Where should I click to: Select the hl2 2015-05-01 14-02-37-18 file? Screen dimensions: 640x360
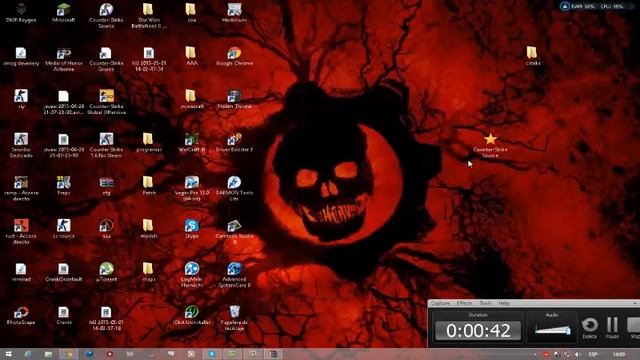(106, 318)
